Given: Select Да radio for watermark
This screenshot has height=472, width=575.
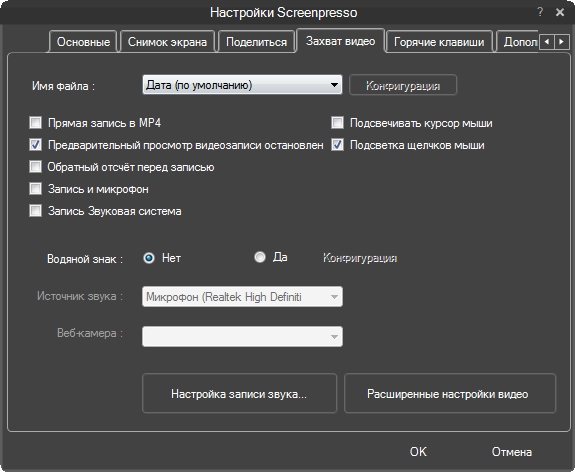Looking at the screenshot, I should point(260,257).
